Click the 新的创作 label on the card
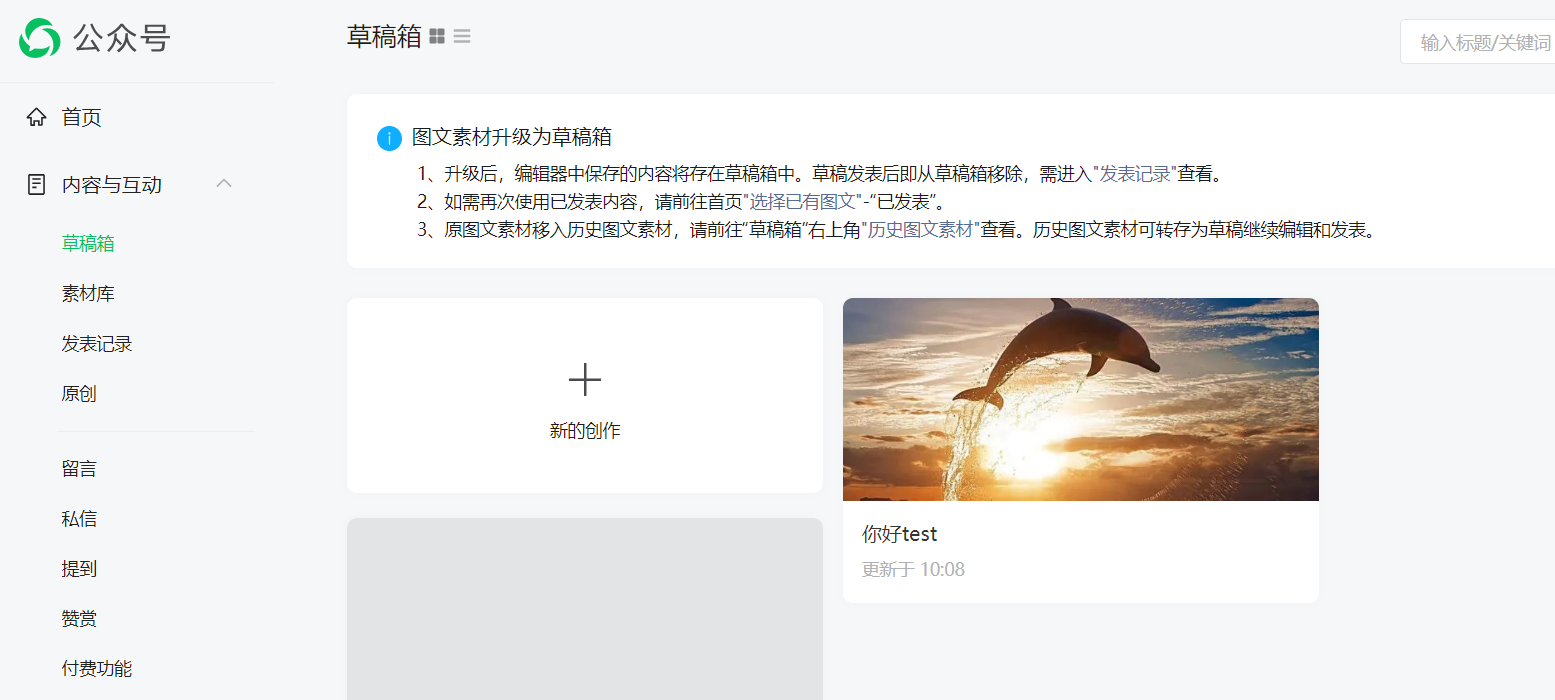The height and width of the screenshot is (700, 1555). coord(585,431)
